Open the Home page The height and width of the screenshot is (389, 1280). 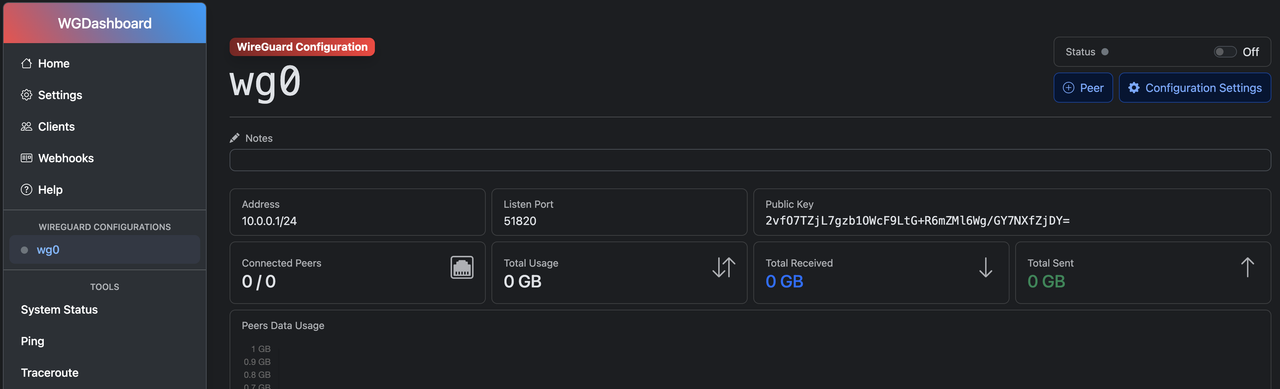pos(104,64)
